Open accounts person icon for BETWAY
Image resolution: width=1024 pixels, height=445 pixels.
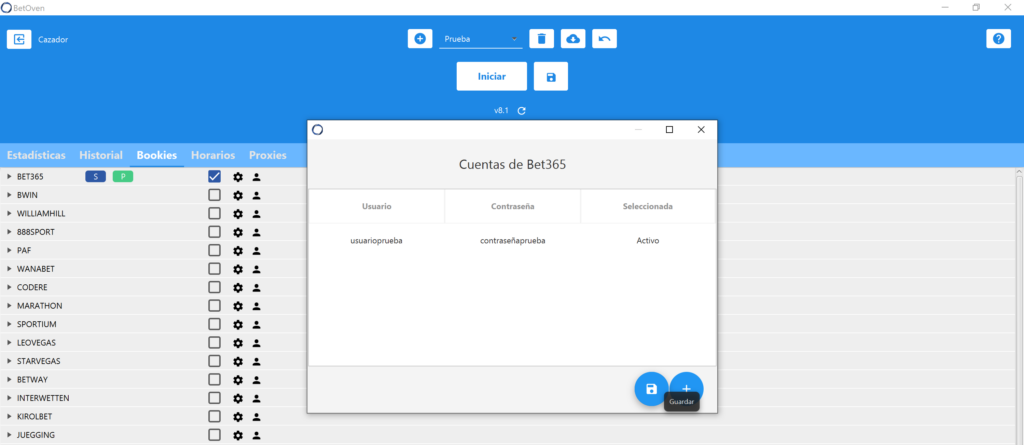click(x=257, y=380)
